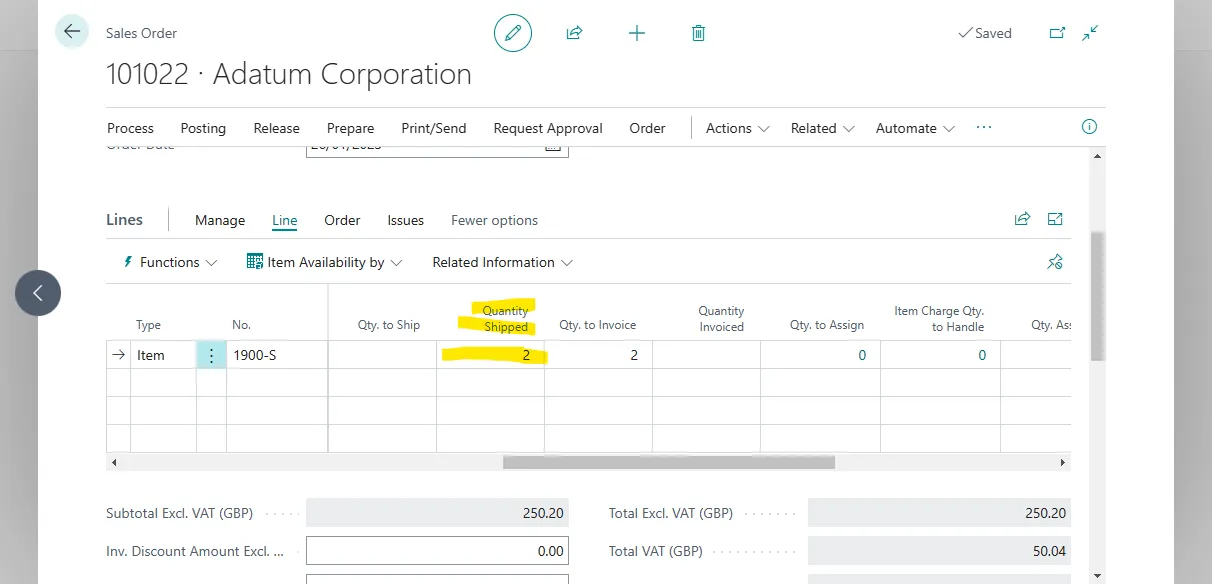Expand the Functions dropdown
Viewport: 1212px width, 584px height.
(170, 262)
